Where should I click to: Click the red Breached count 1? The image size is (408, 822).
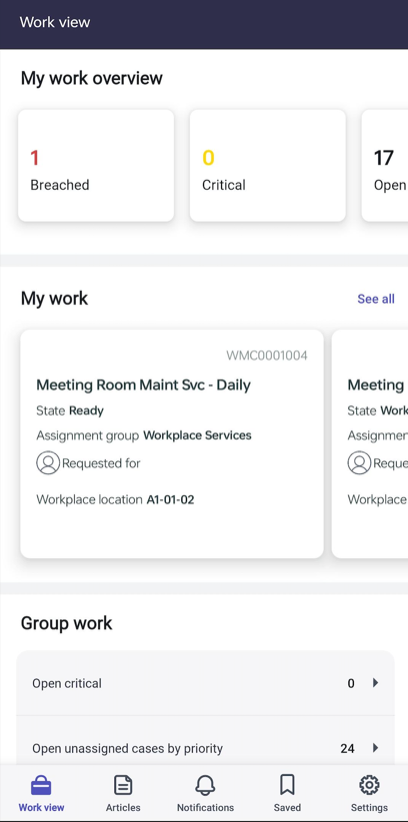tap(35, 158)
